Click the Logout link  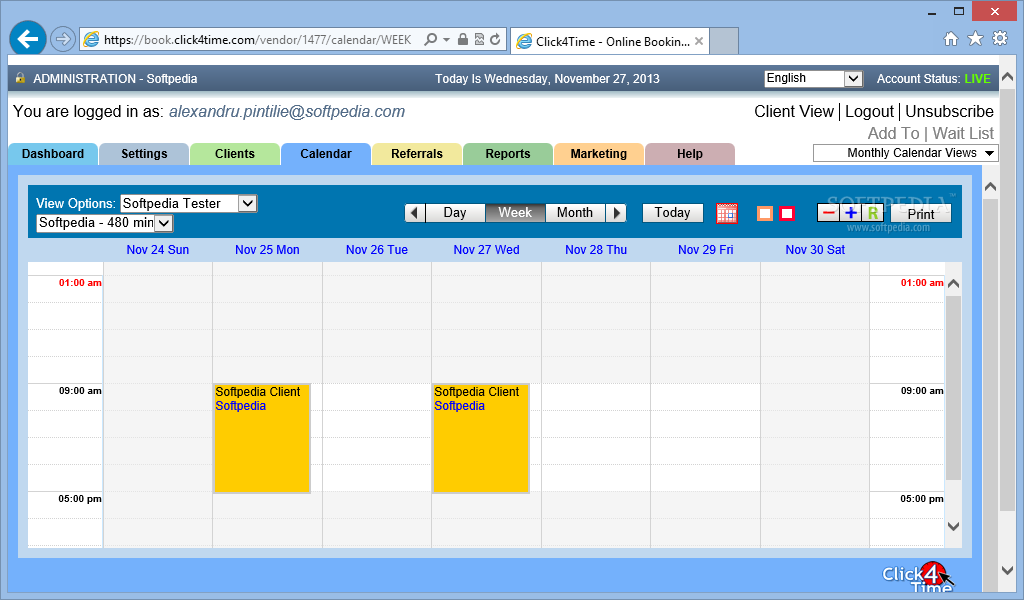869,112
